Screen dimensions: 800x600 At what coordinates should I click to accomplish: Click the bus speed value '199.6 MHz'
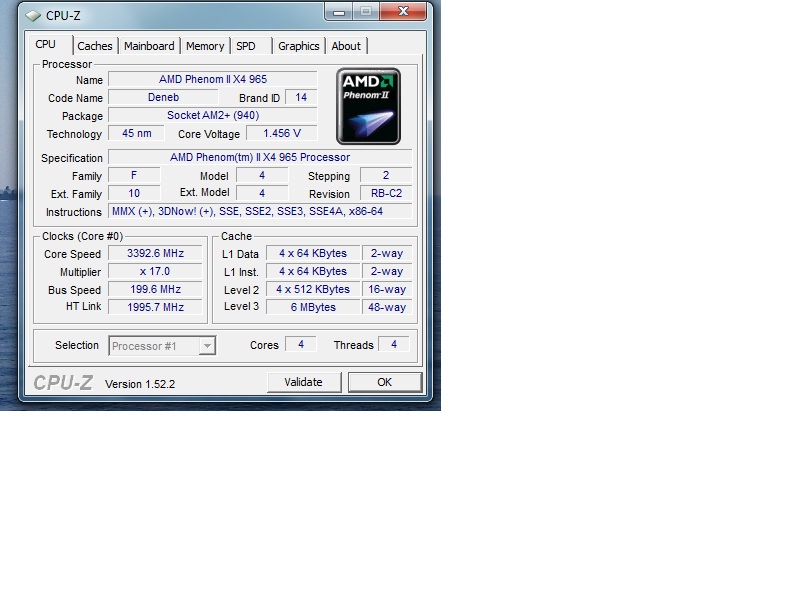pyautogui.click(x=156, y=289)
